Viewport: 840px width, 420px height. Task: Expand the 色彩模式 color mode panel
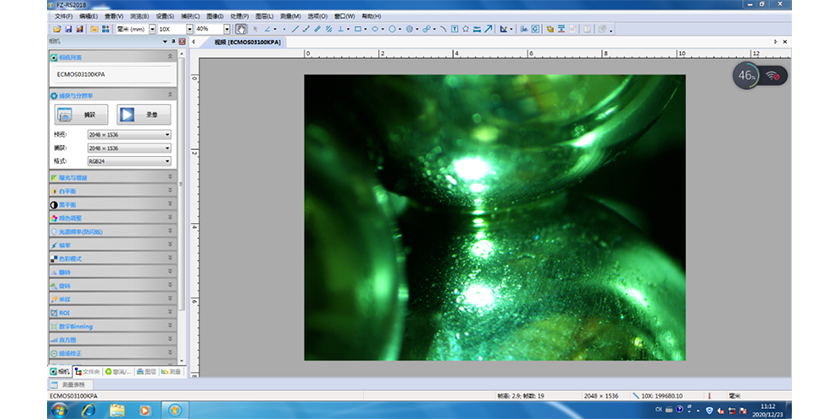click(112, 258)
